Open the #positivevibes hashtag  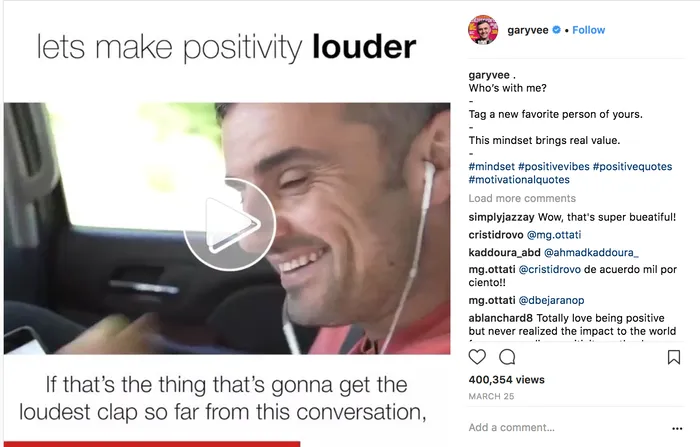tap(554, 167)
